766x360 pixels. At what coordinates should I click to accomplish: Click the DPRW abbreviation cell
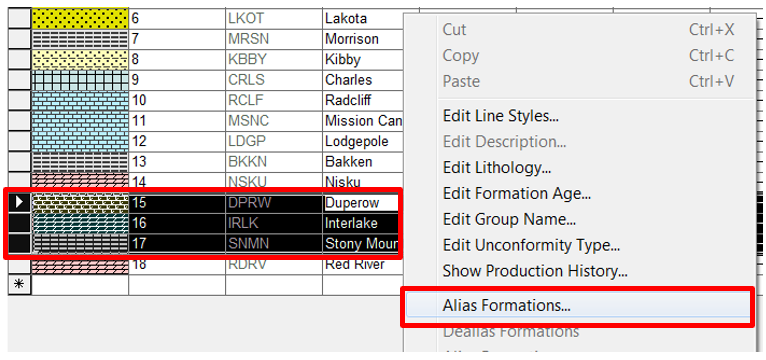(x=274, y=203)
